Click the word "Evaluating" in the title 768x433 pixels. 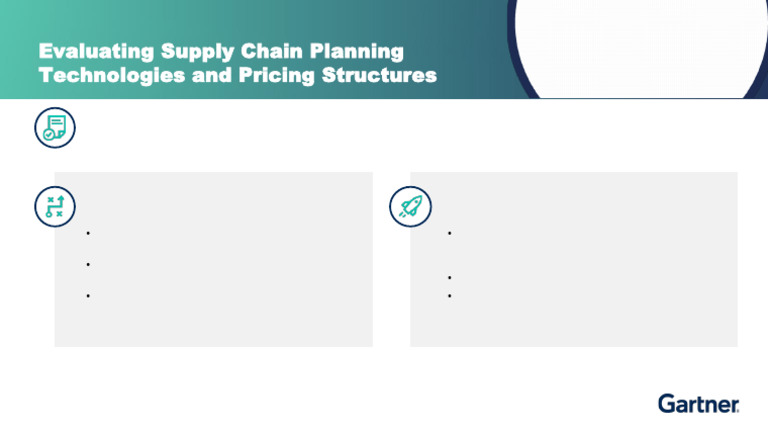click(96, 52)
